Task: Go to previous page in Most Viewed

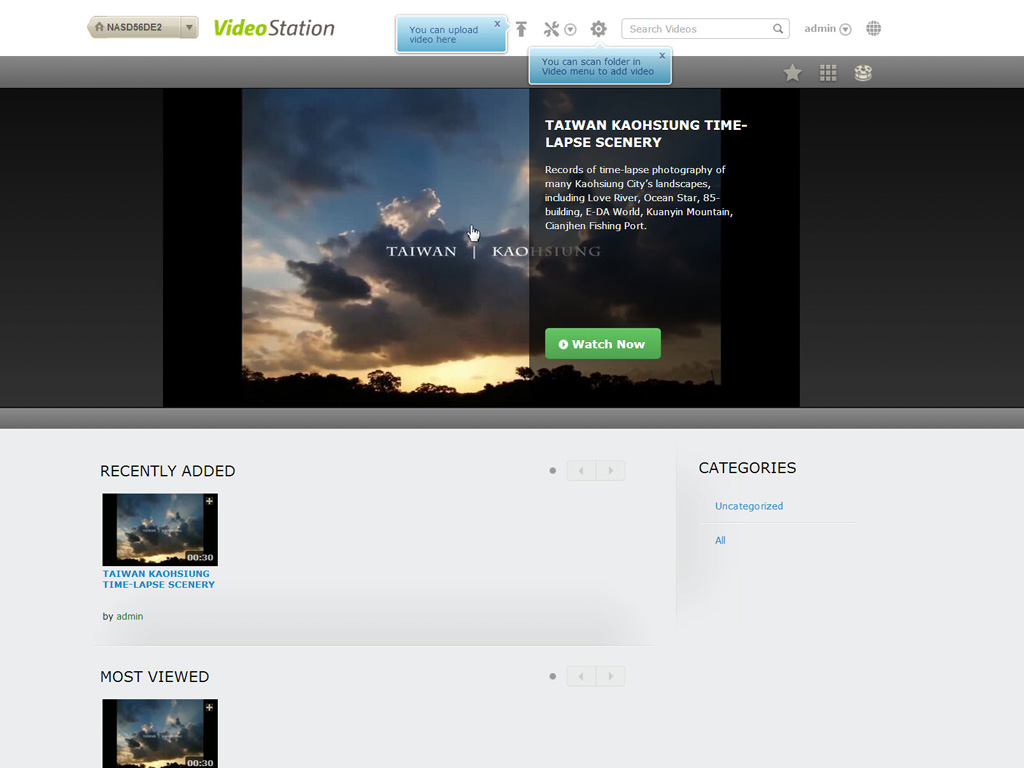Action: (x=581, y=676)
